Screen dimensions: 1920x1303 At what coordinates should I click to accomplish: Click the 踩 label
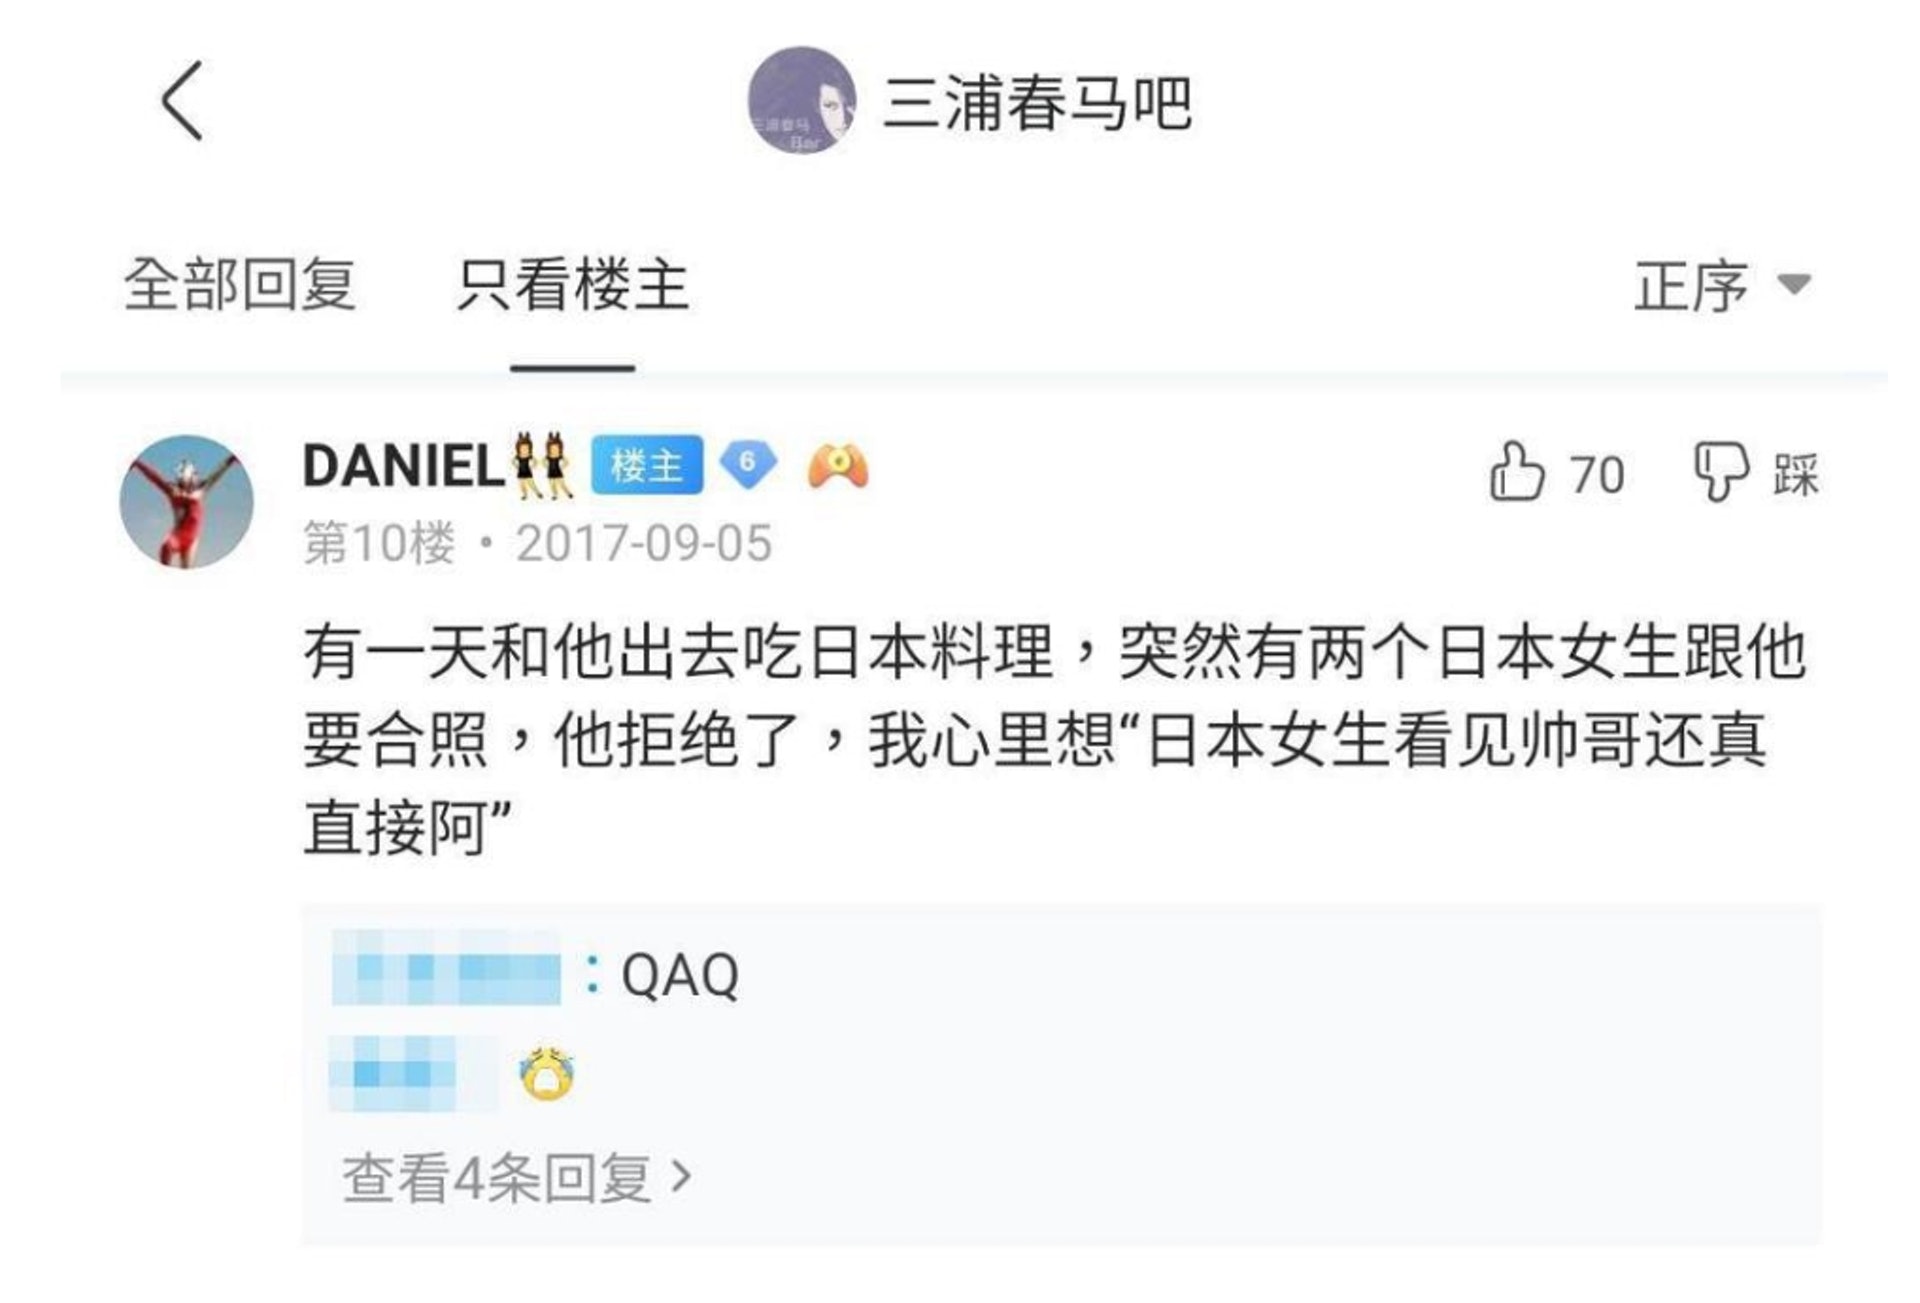[1796, 475]
